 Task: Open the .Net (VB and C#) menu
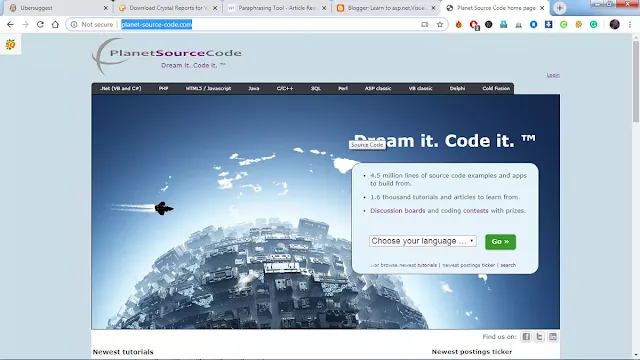click(121, 88)
